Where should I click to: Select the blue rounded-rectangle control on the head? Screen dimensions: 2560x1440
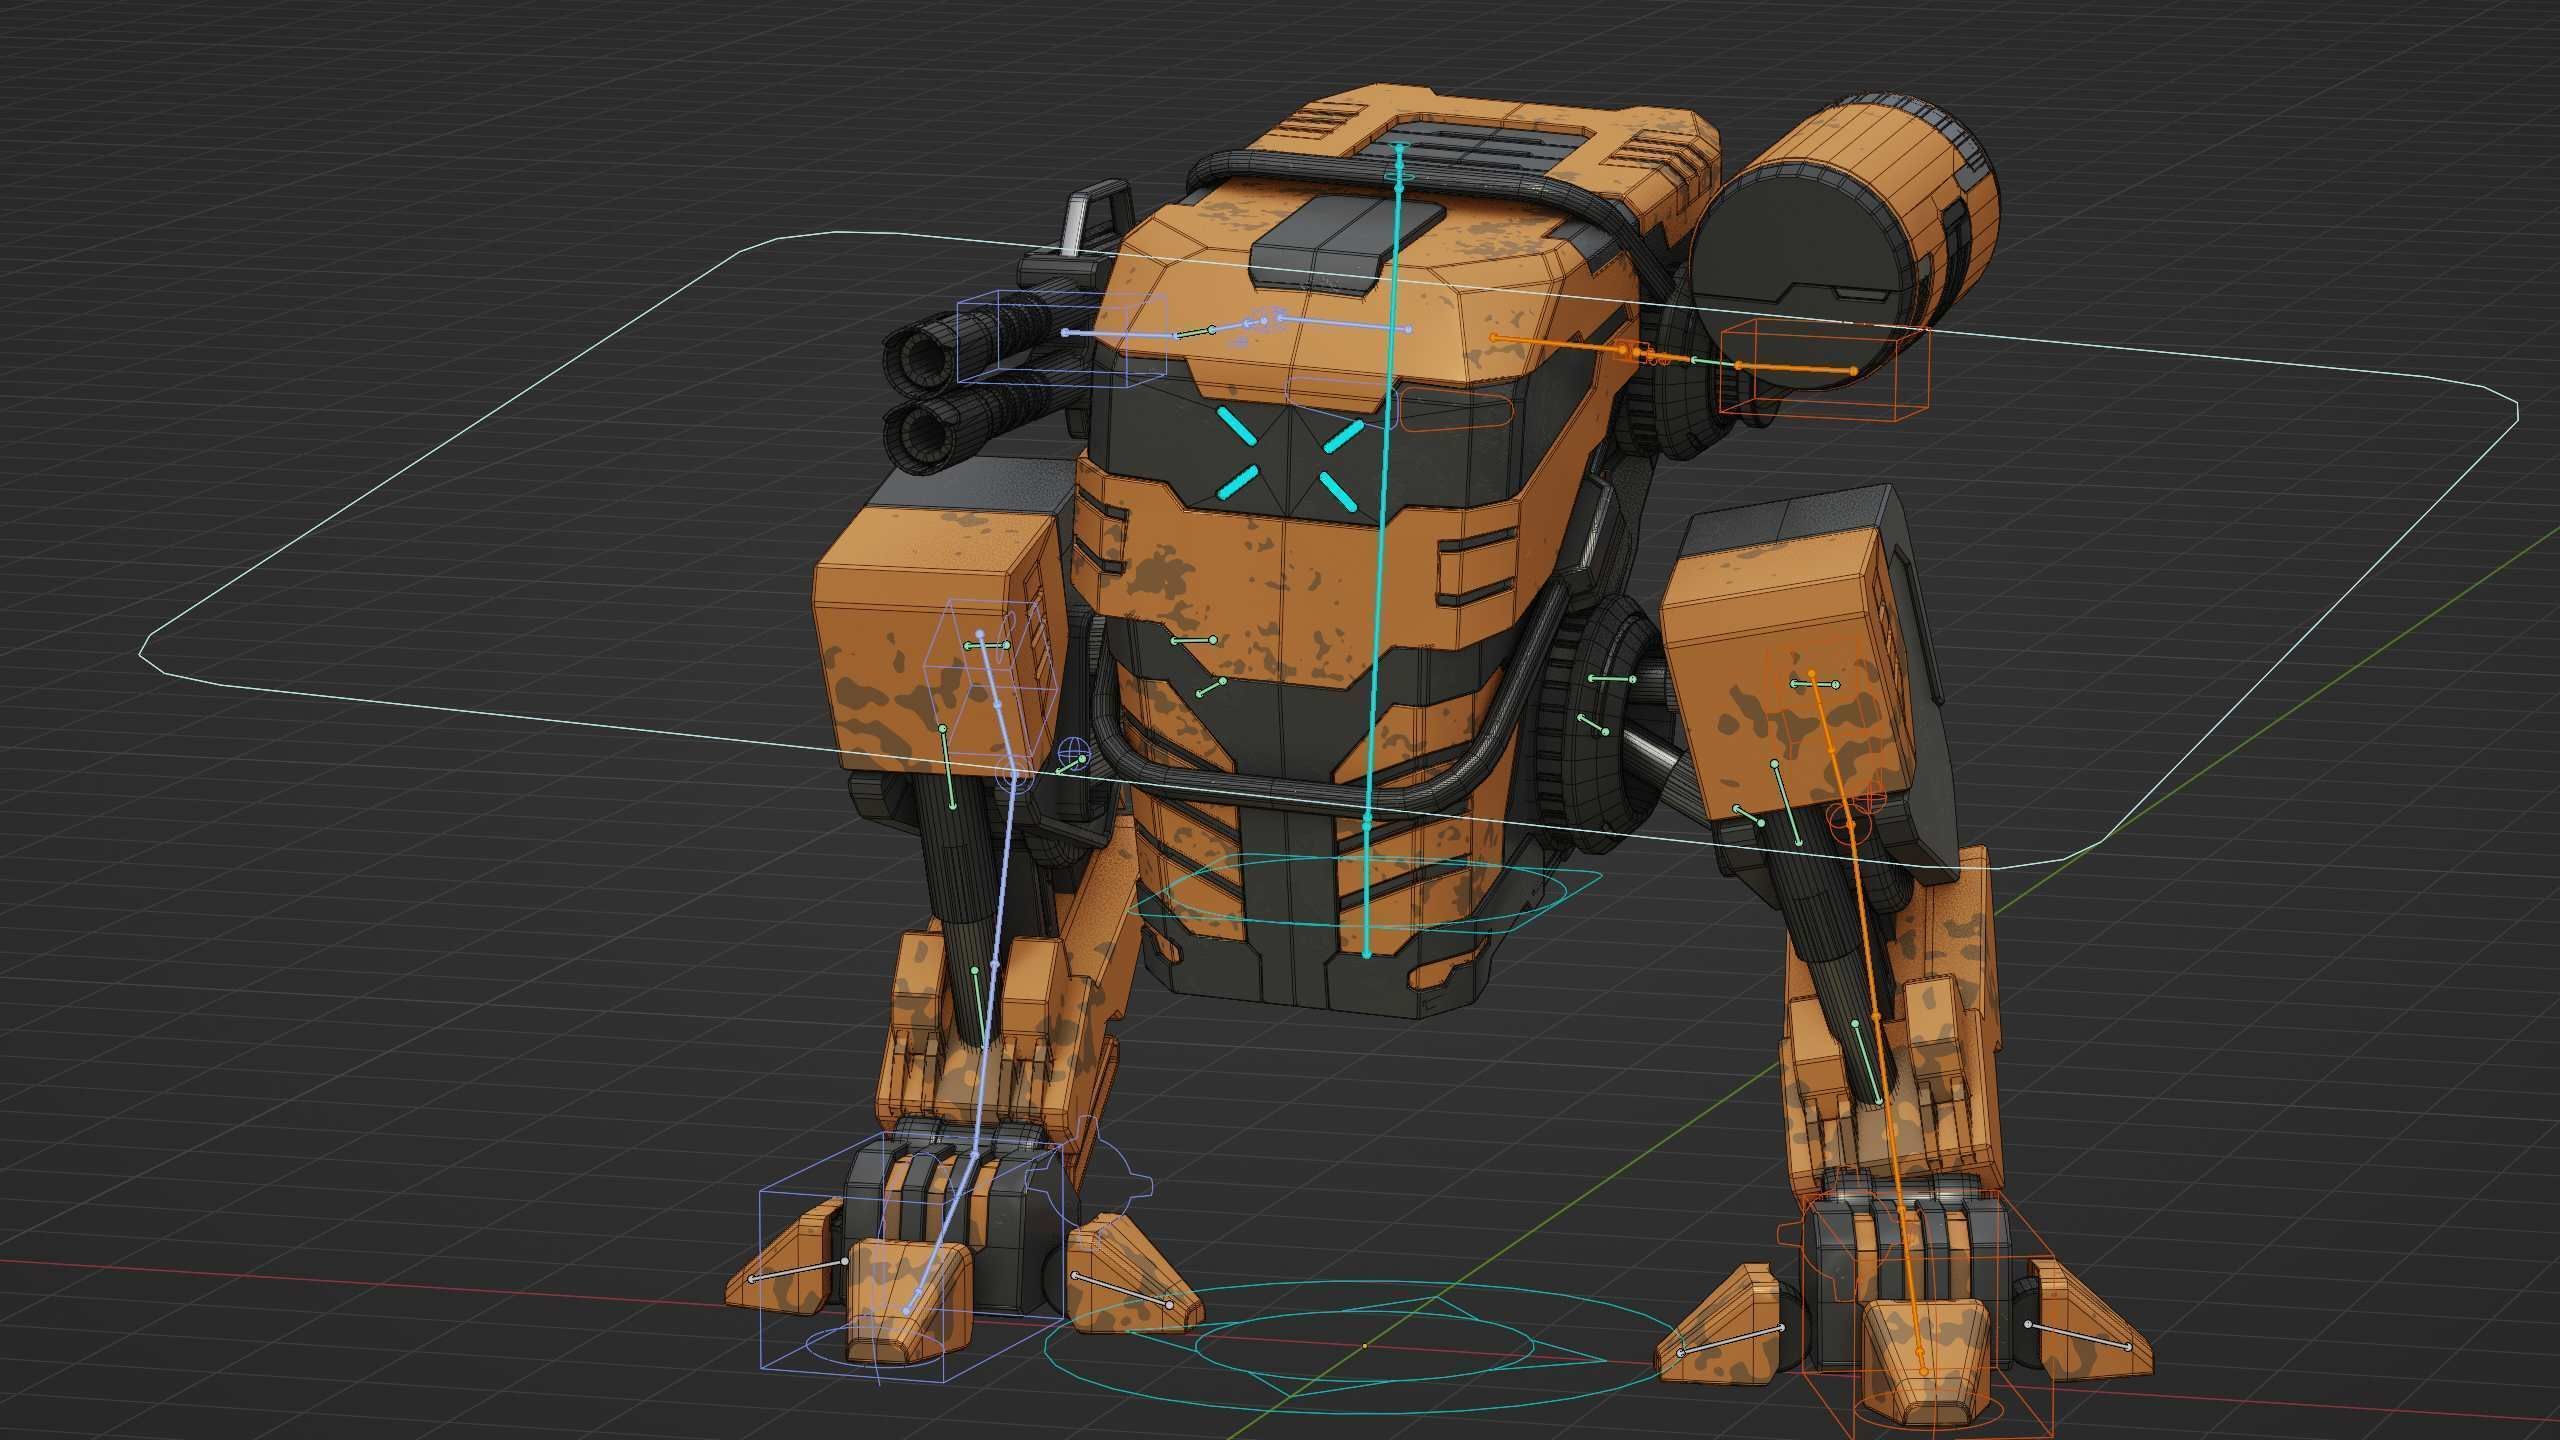tap(1340, 405)
